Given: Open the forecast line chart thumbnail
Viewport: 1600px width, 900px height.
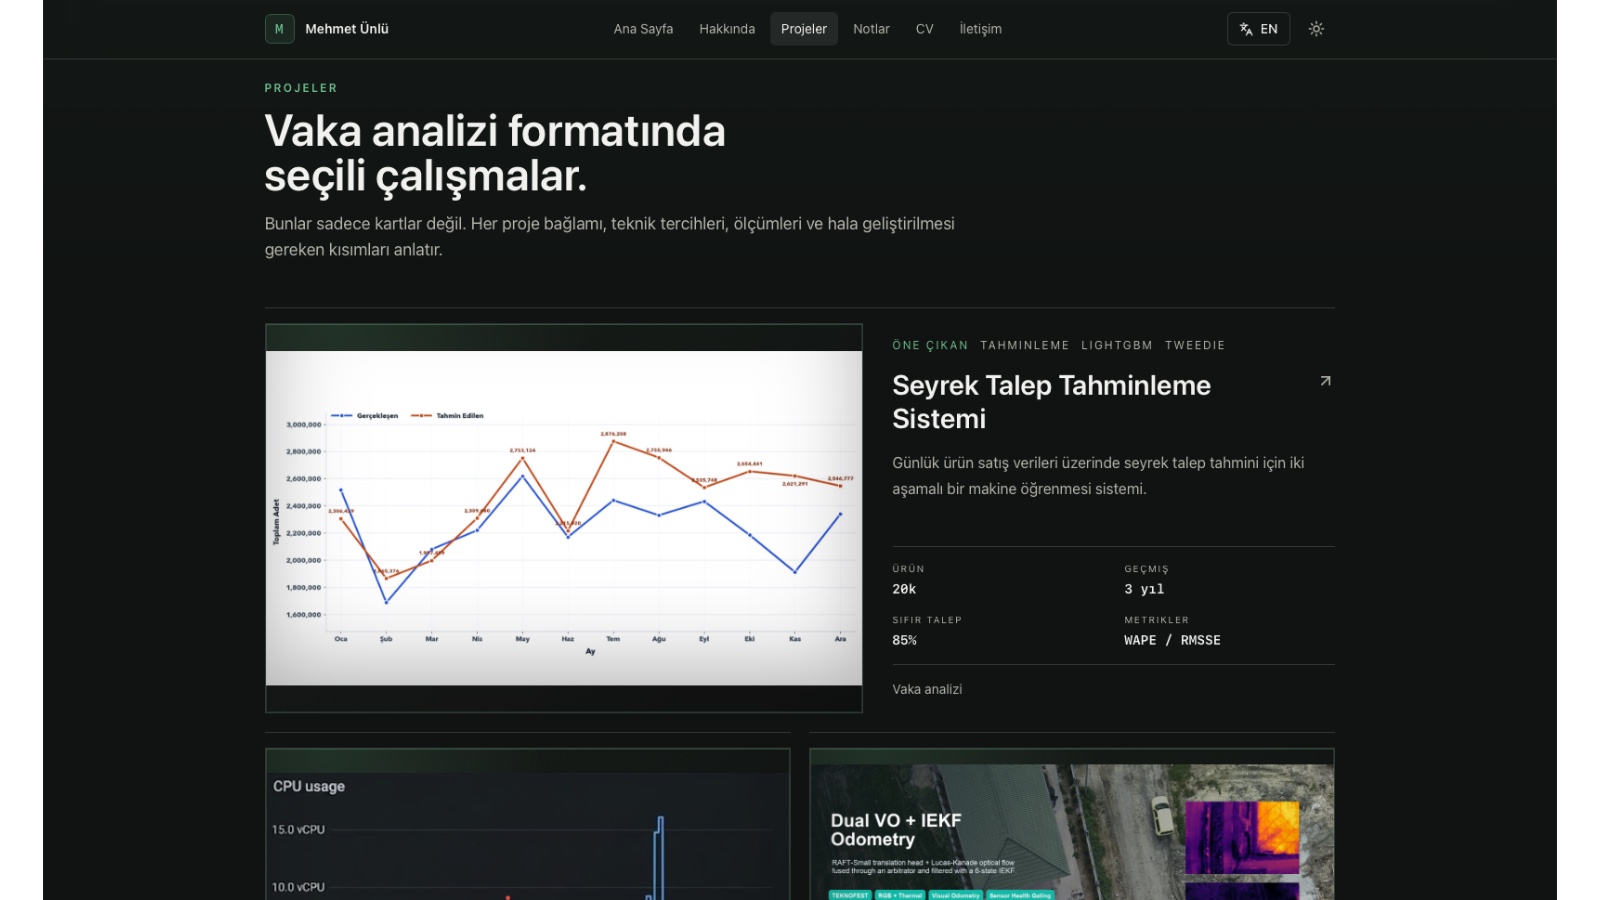Looking at the screenshot, I should [x=564, y=518].
